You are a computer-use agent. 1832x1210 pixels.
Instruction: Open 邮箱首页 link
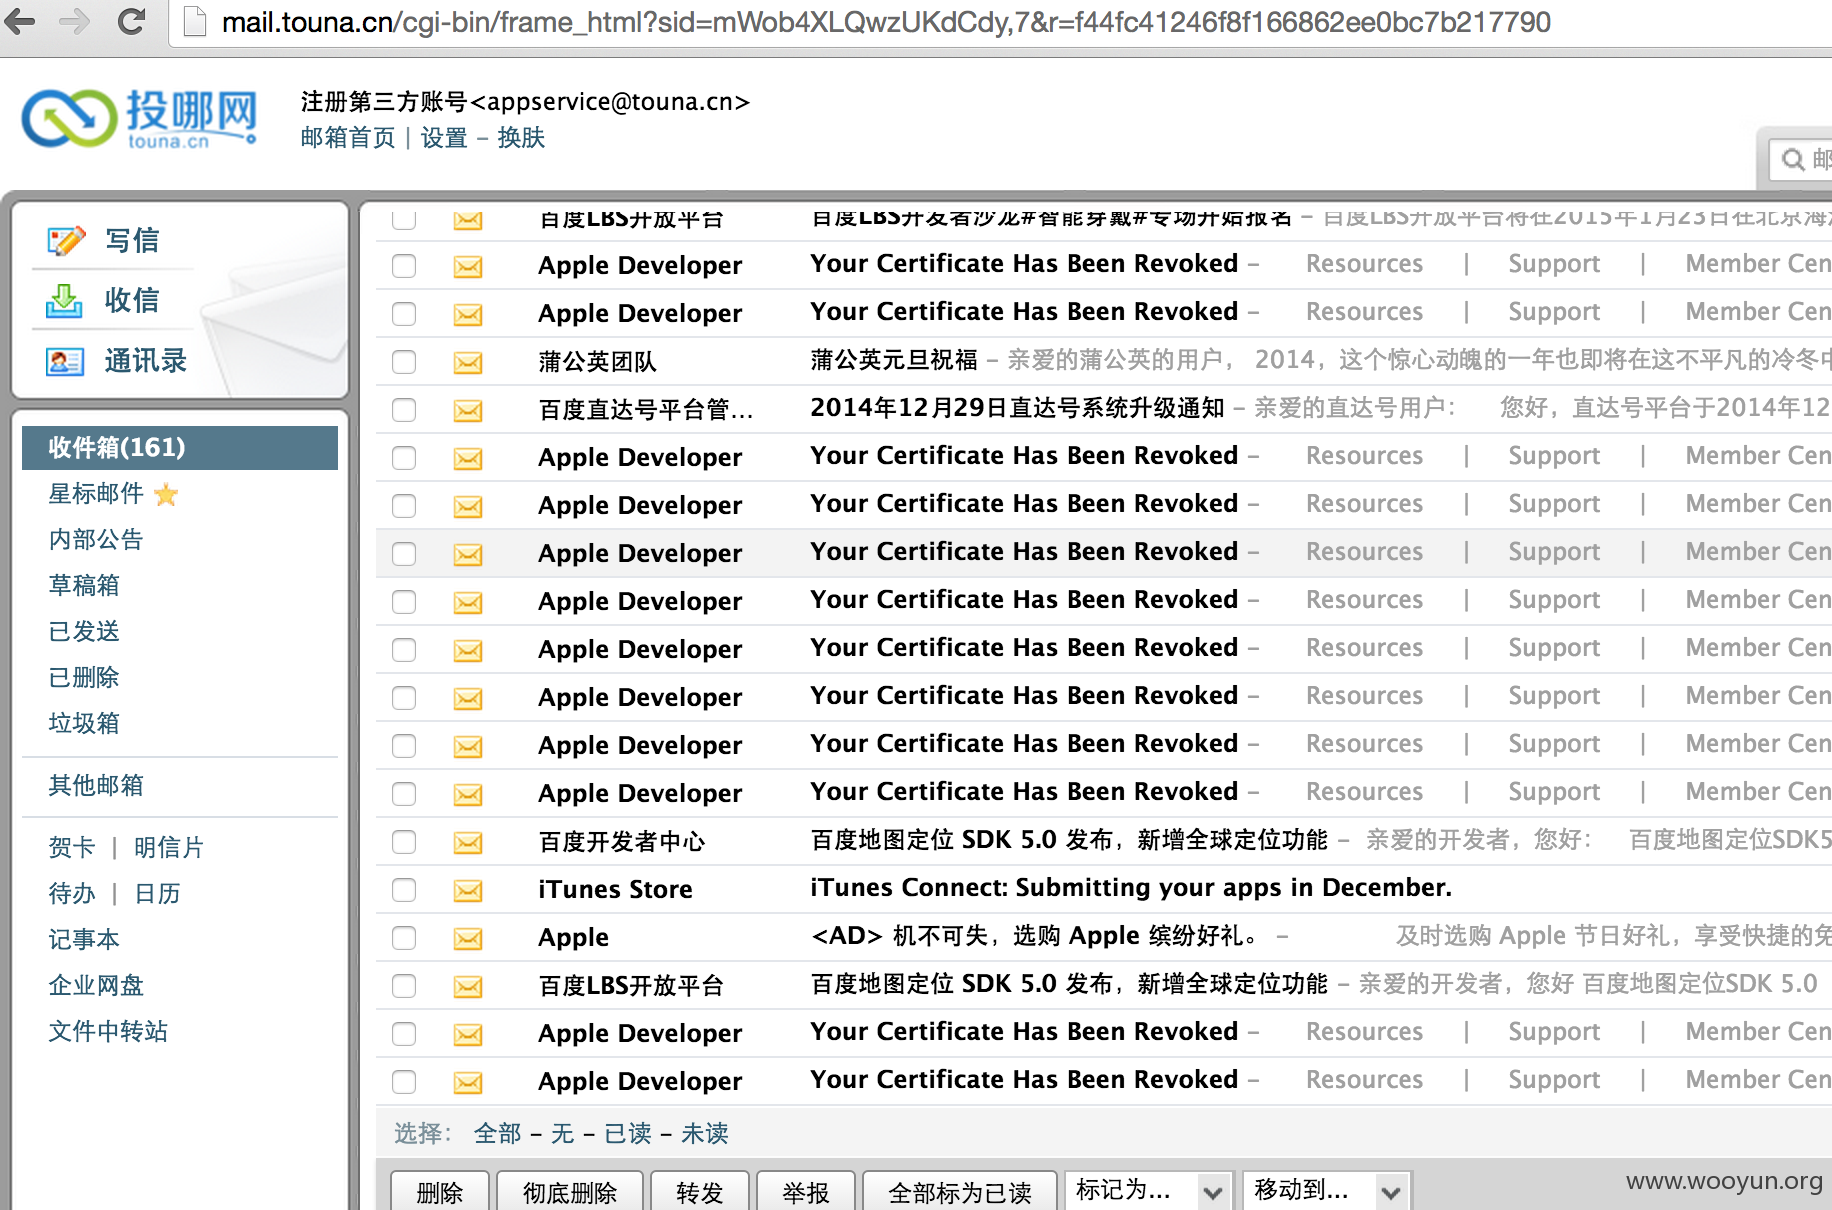tap(348, 137)
